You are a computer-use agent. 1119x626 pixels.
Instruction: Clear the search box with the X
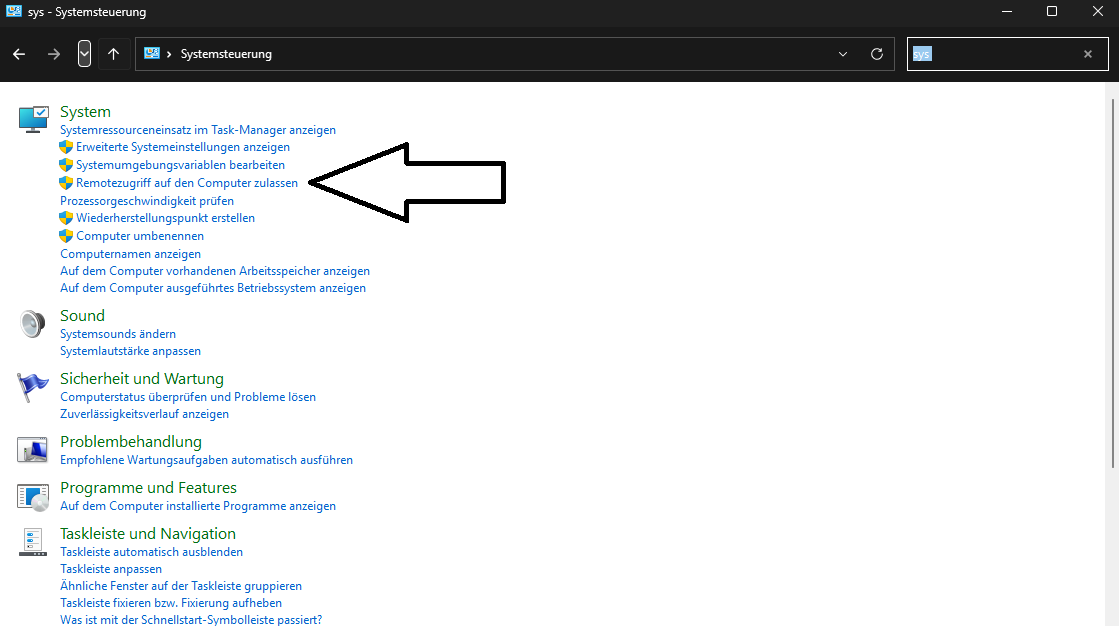tap(1088, 54)
